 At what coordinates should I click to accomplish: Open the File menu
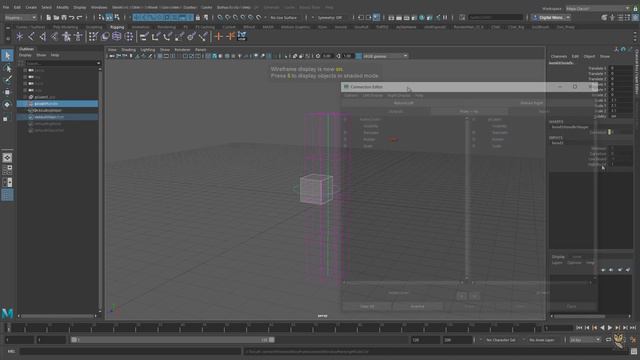(x=6, y=7)
